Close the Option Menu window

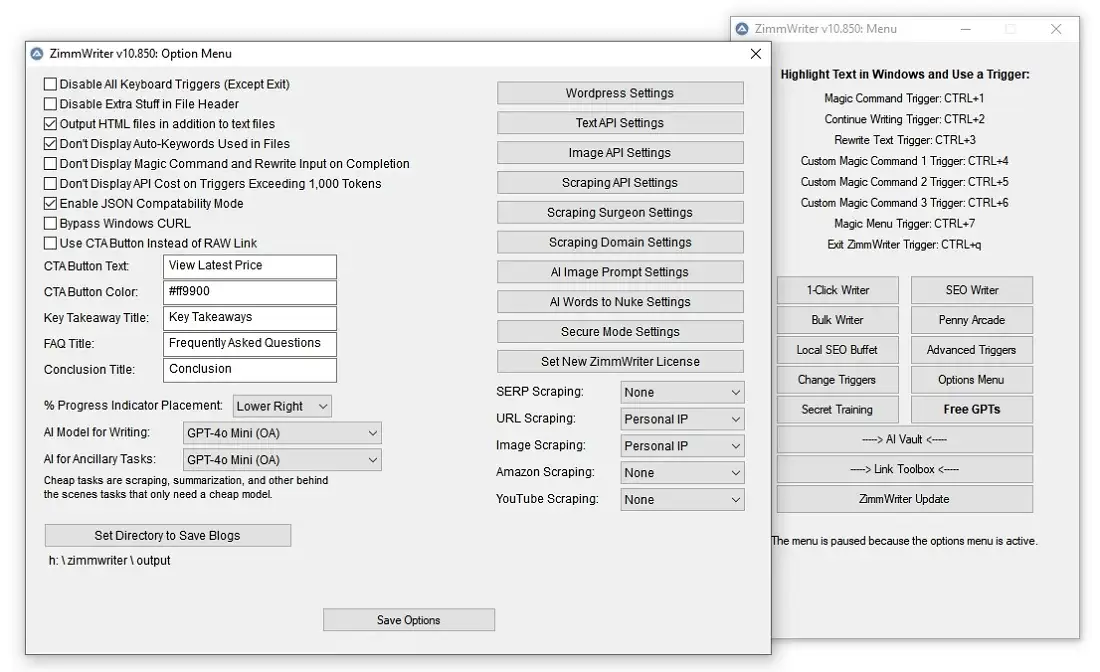756,54
